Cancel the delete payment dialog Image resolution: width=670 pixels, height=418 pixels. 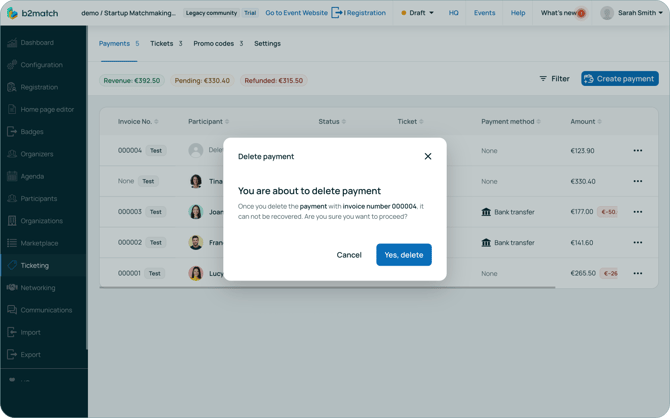[x=349, y=255]
